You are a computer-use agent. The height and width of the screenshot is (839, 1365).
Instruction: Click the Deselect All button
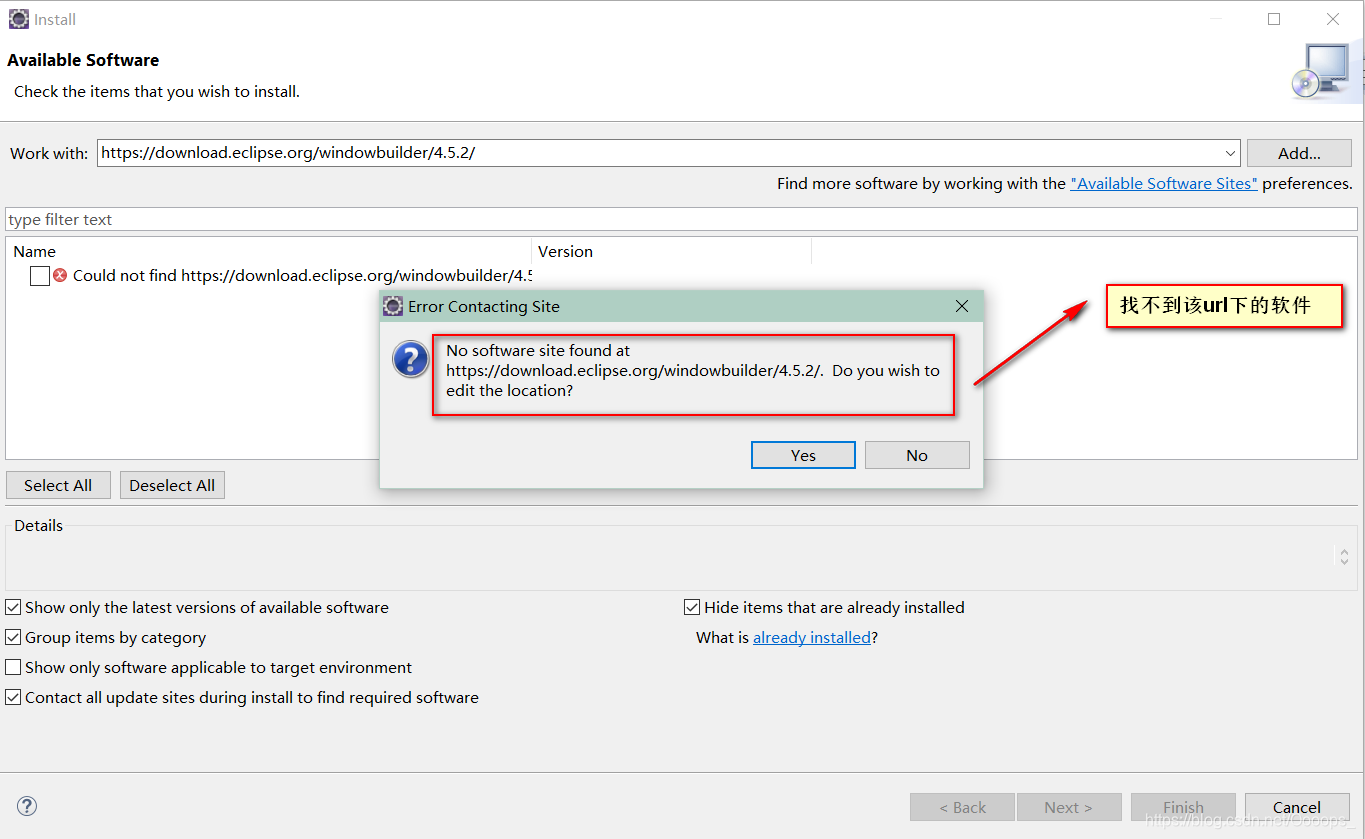(x=172, y=485)
